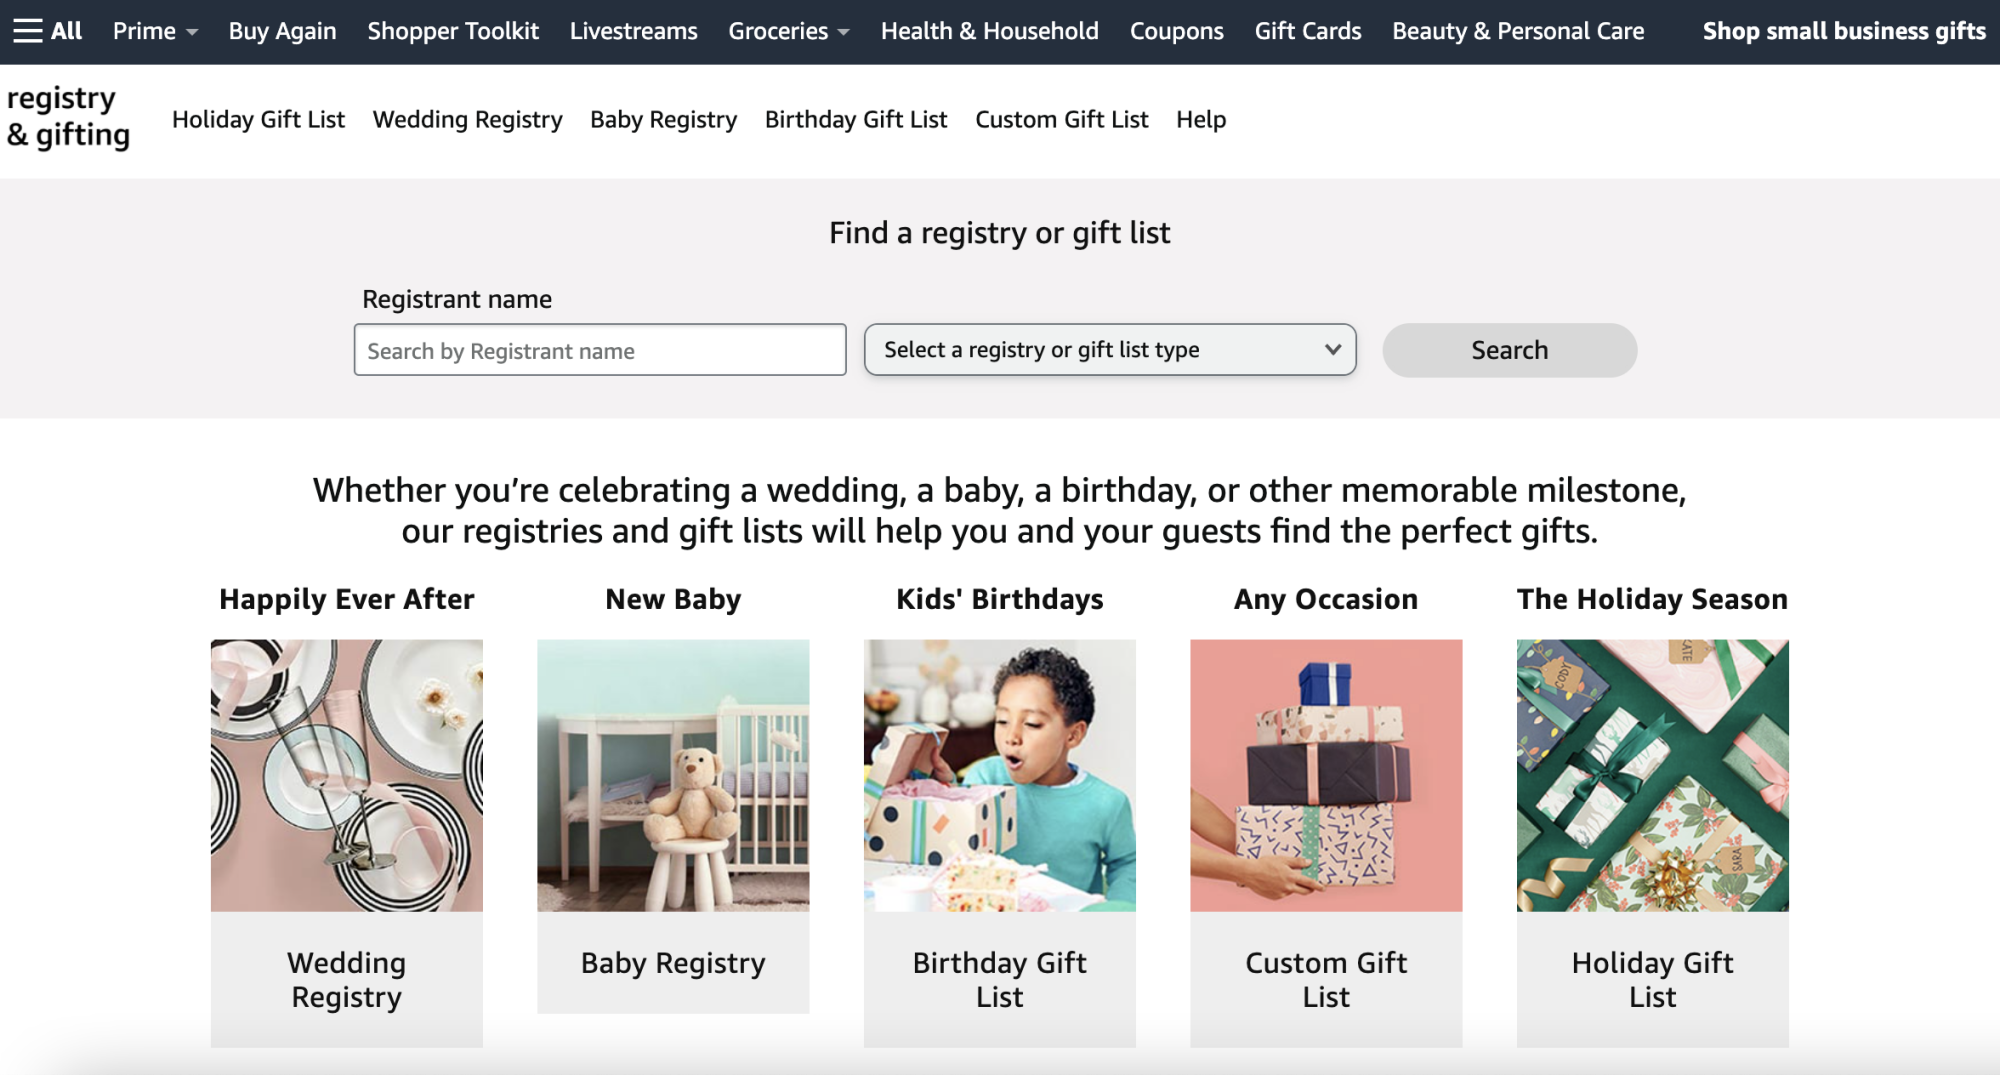Click Custom Gift List in navigation bar

(1061, 120)
